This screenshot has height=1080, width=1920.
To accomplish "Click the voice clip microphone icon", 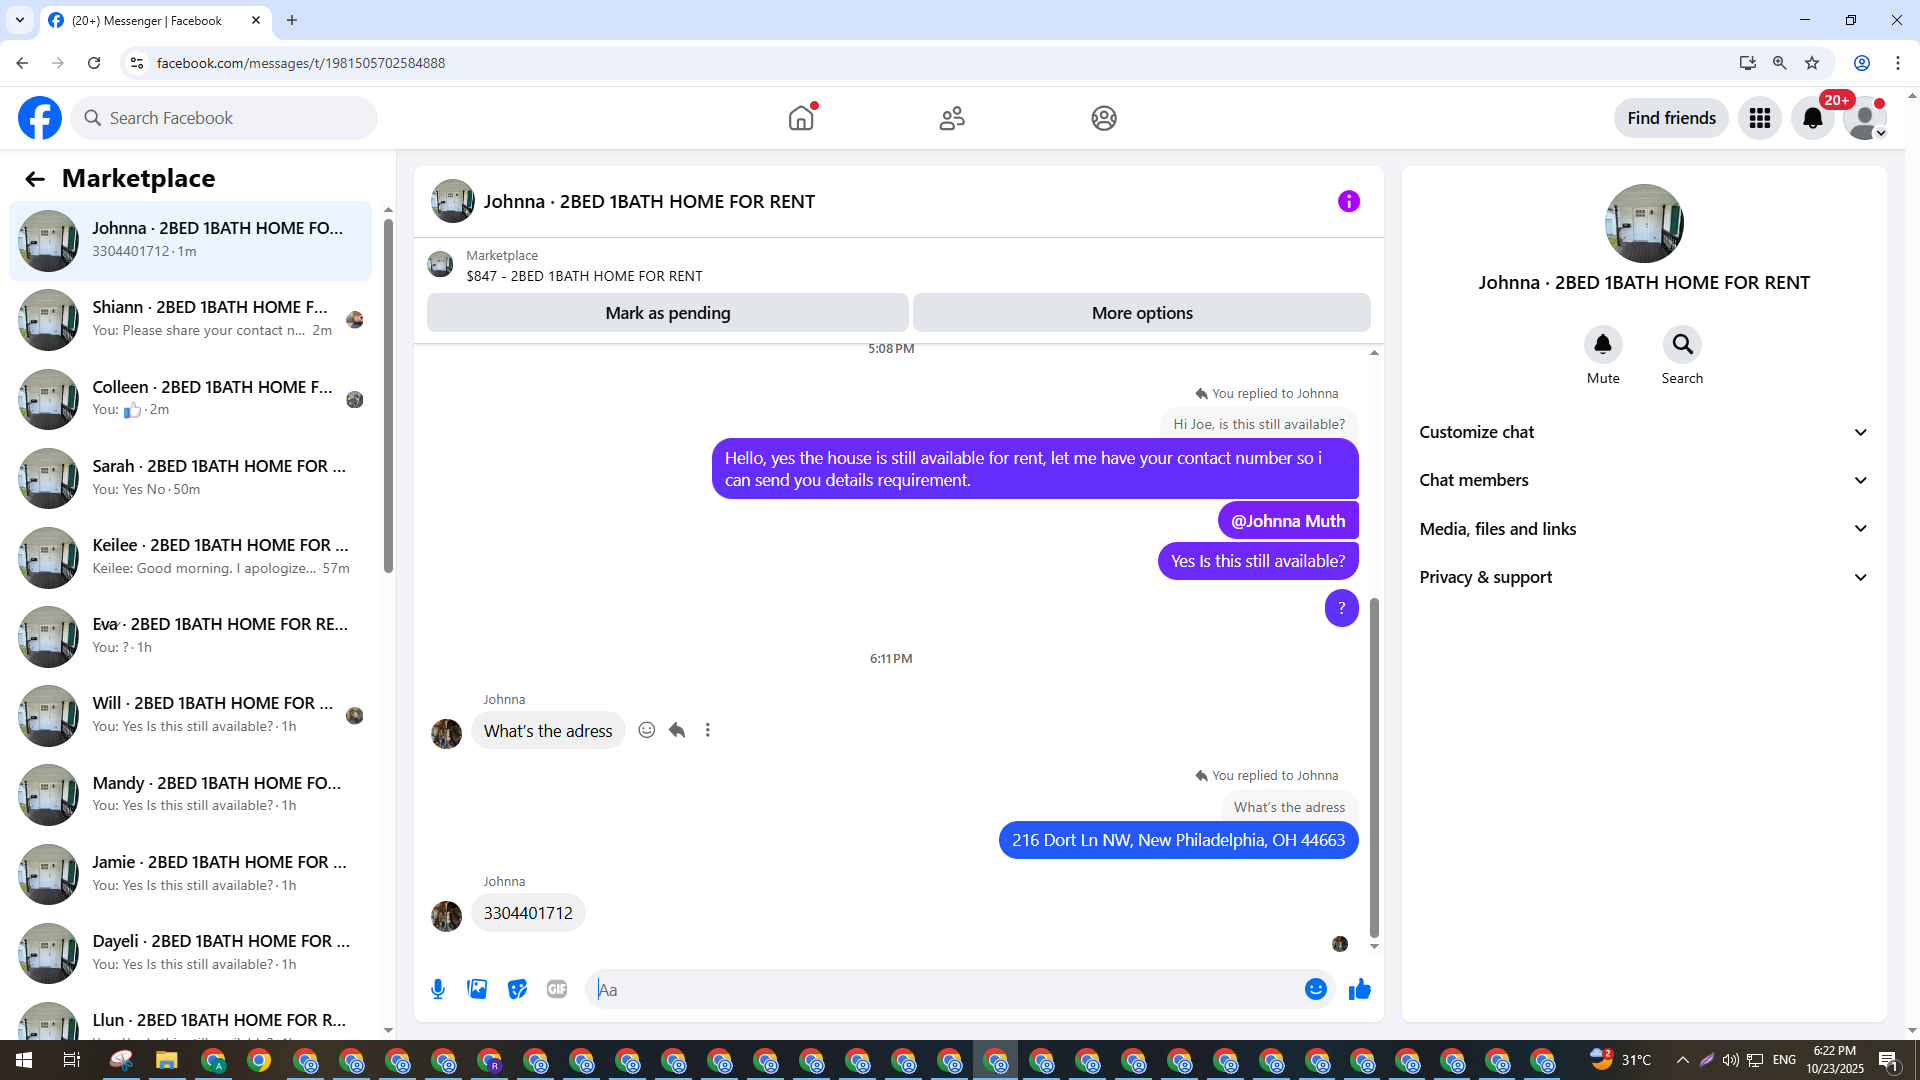I will pyautogui.click(x=438, y=990).
